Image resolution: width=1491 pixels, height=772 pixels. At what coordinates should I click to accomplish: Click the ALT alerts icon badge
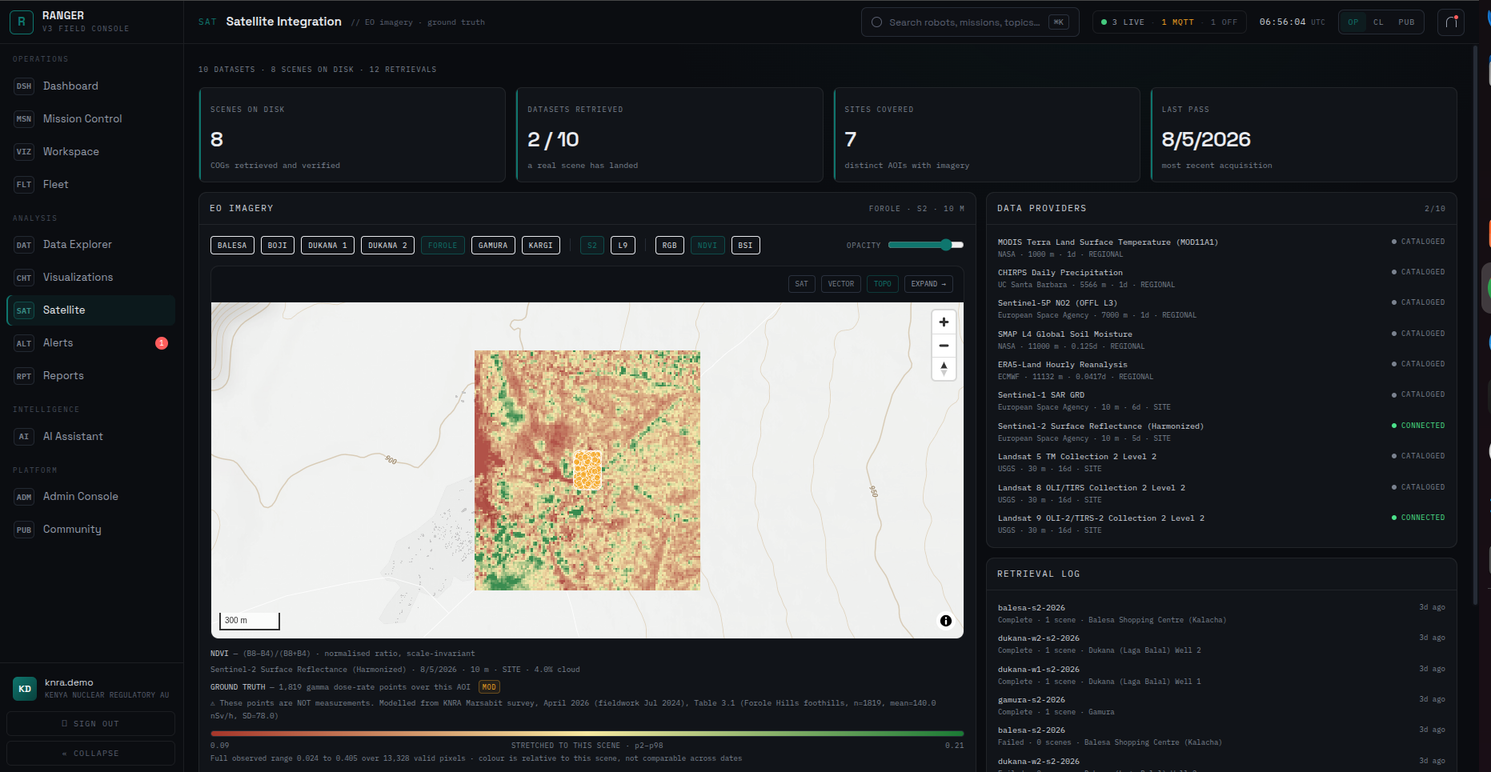tap(24, 343)
